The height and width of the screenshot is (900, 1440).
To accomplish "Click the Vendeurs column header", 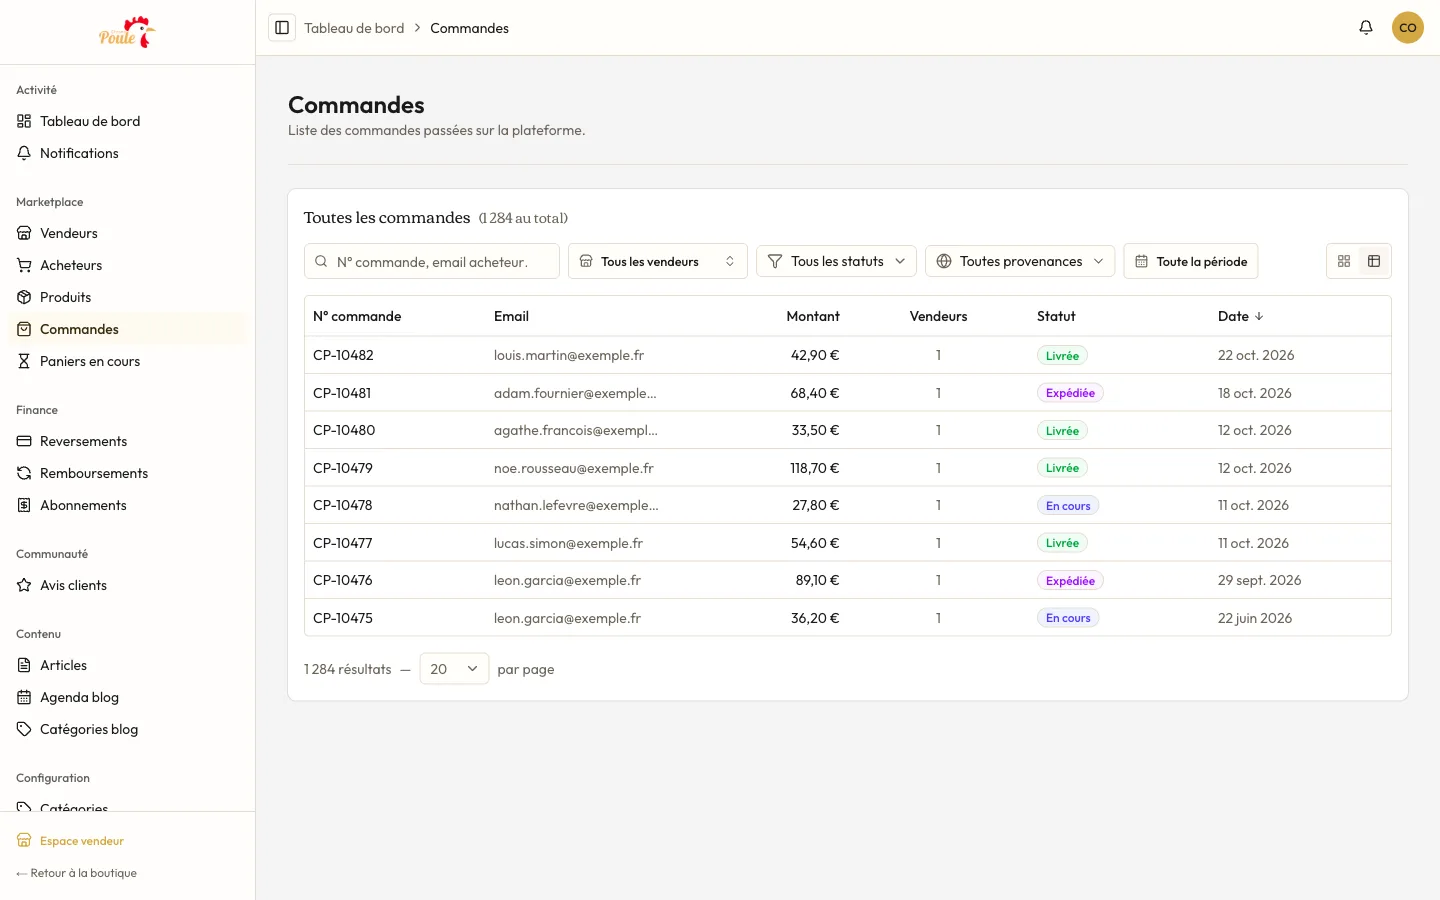I will [x=938, y=316].
